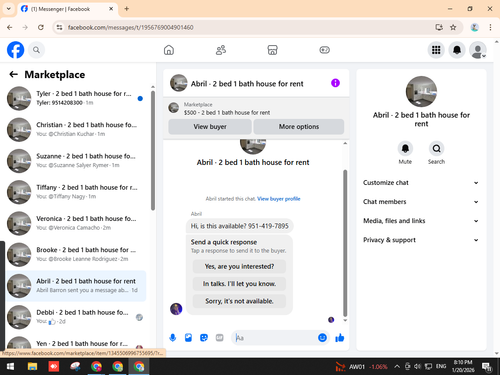Select Abril's conversation in the list
Image resolution: width=500 pixels, height=375 pixels.
click(76, 286)
